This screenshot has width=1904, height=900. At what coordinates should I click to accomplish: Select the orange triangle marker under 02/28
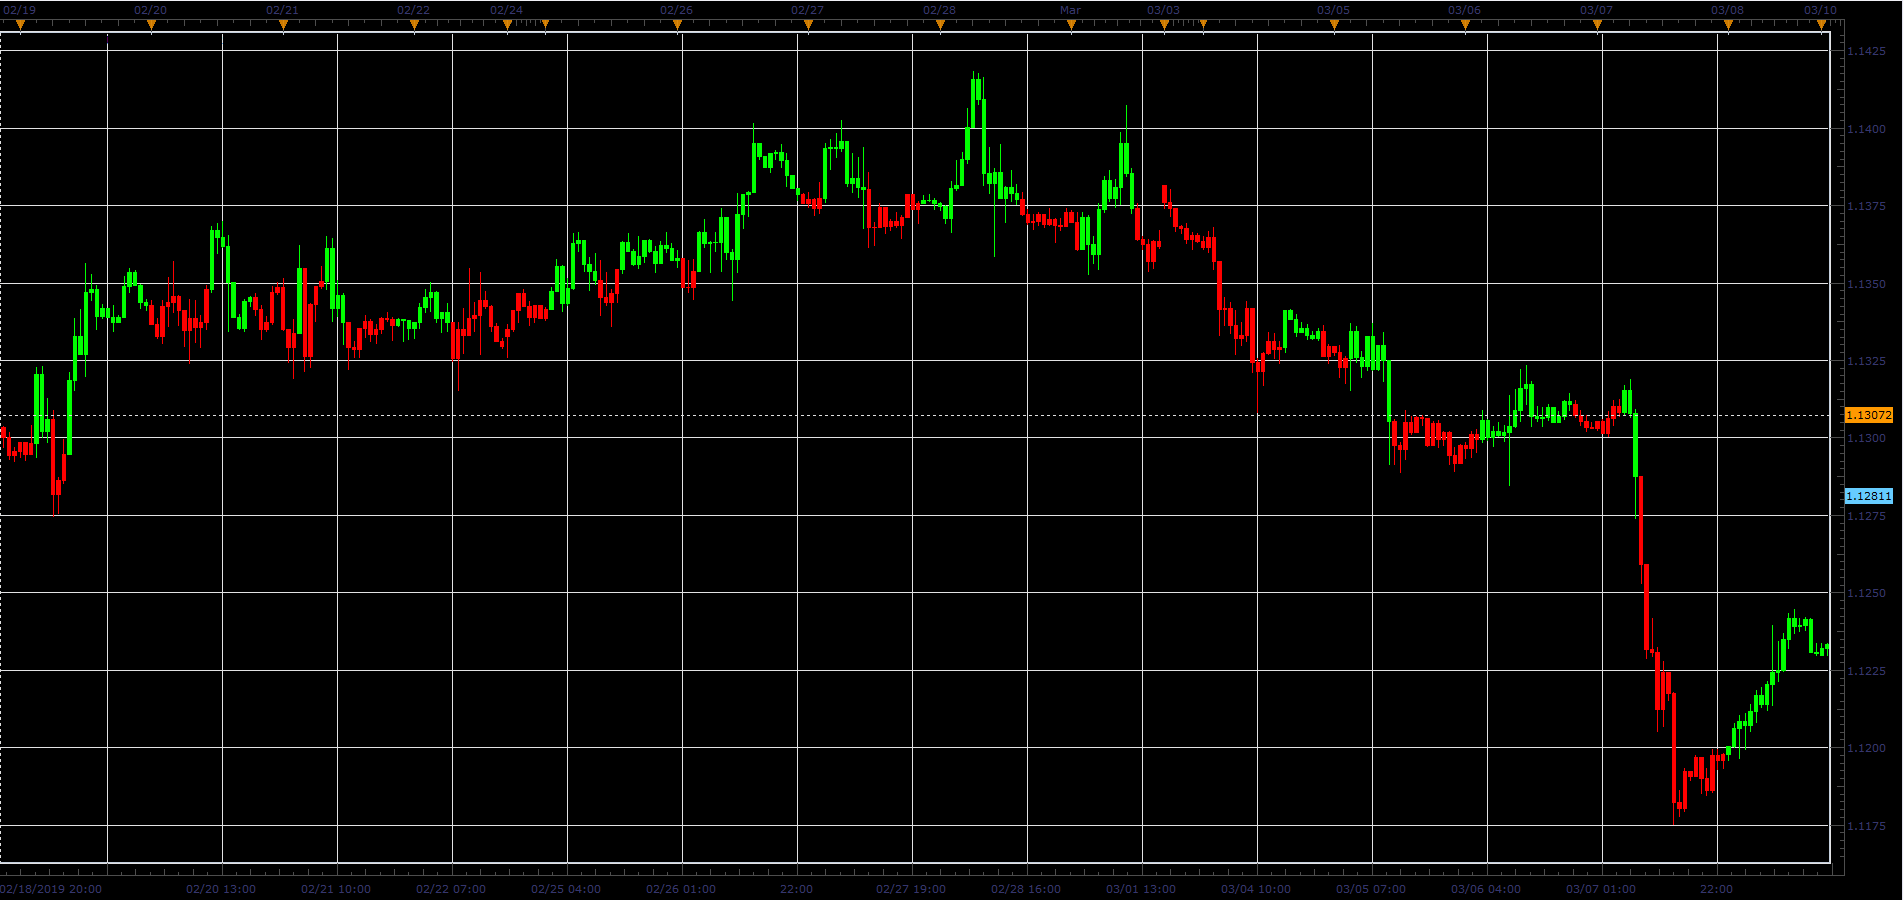pyautogui.click(x=940, y=26)
